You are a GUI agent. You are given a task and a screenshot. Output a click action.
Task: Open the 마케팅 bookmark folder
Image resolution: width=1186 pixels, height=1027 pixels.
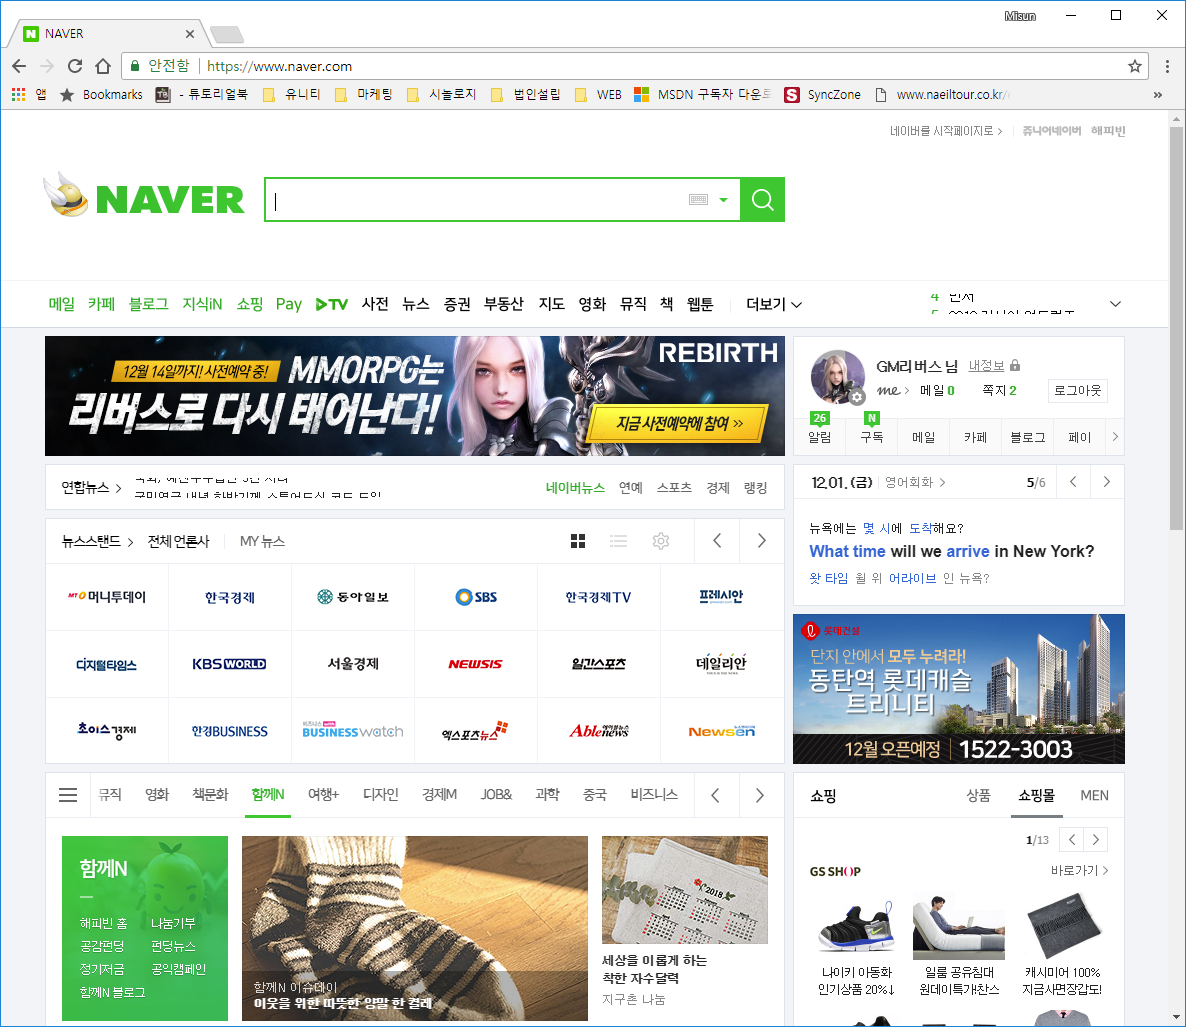[x=364, y=95]
